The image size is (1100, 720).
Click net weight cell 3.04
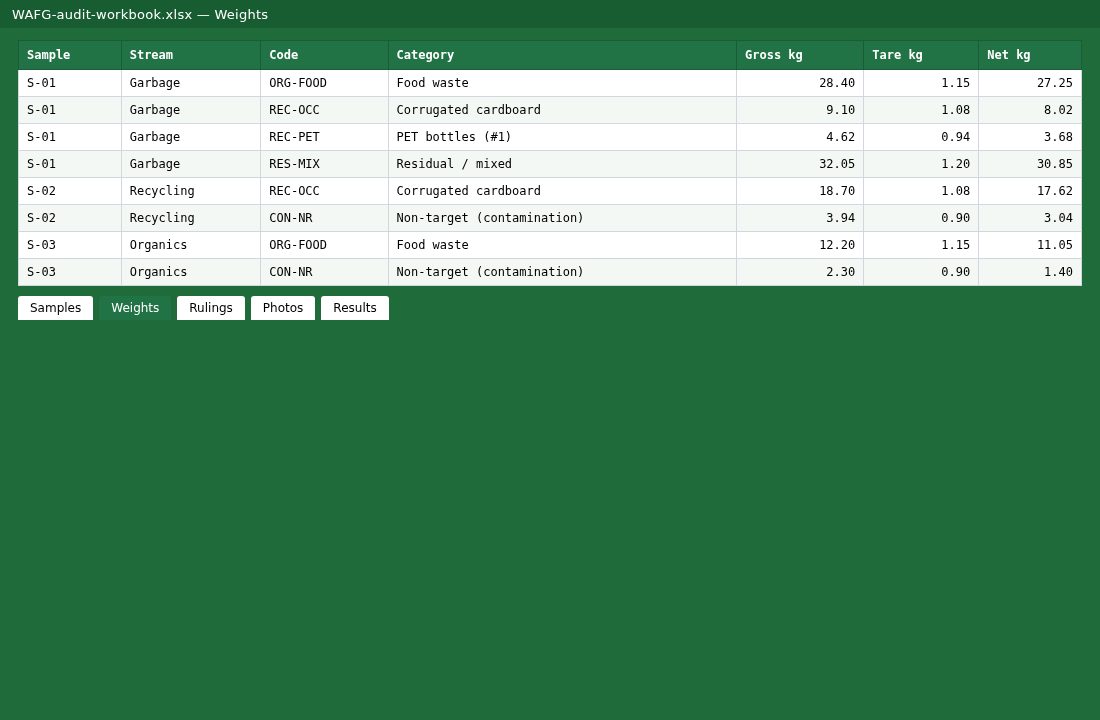point(1030,218)
